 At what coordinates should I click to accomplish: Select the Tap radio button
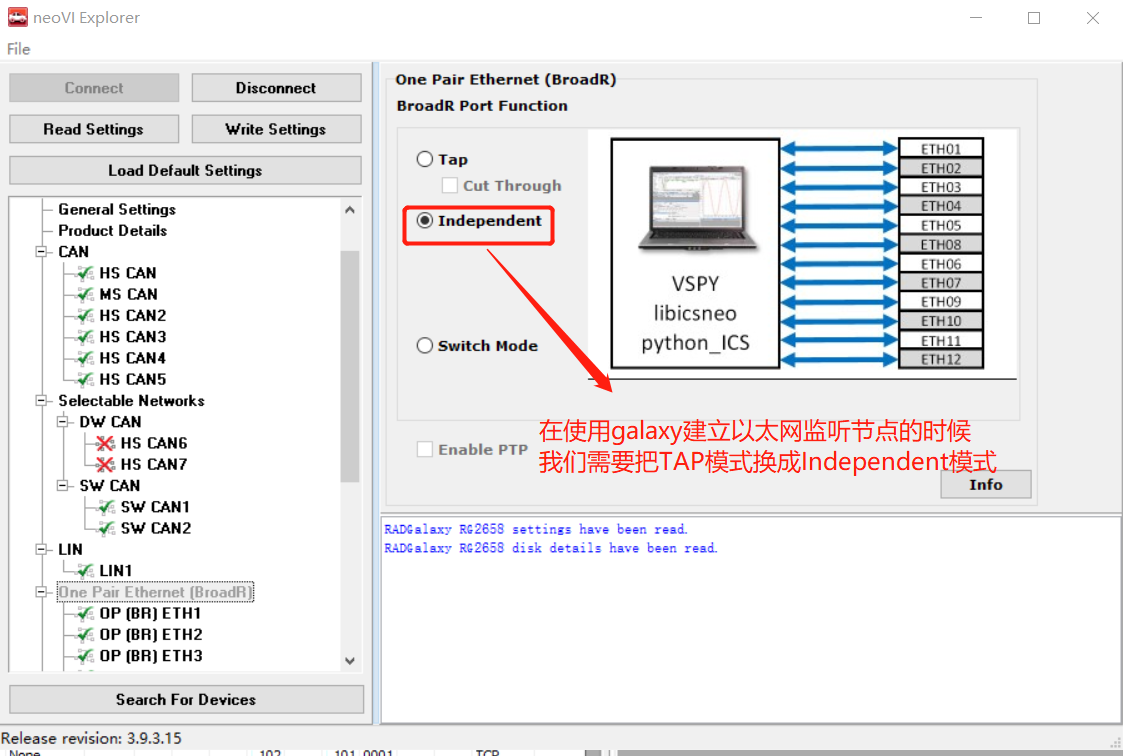pos(425,159)
